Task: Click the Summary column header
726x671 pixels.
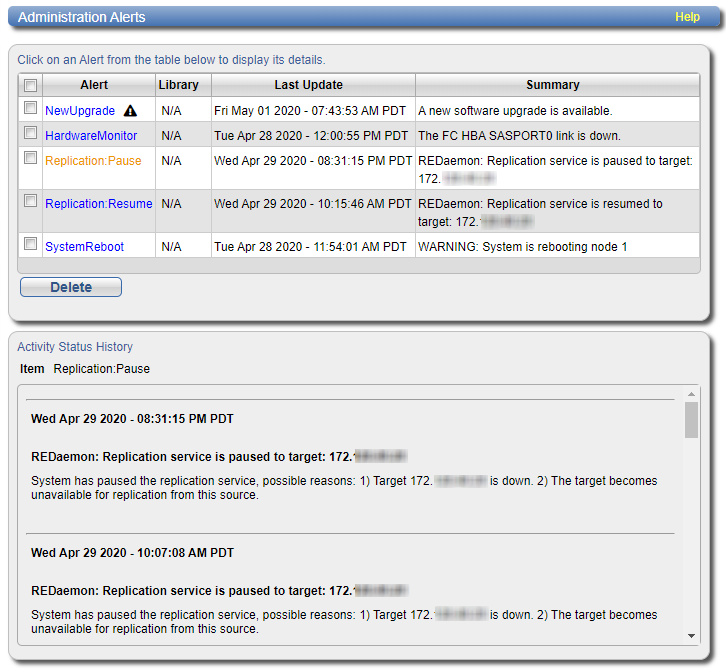Action: point(553,85)
